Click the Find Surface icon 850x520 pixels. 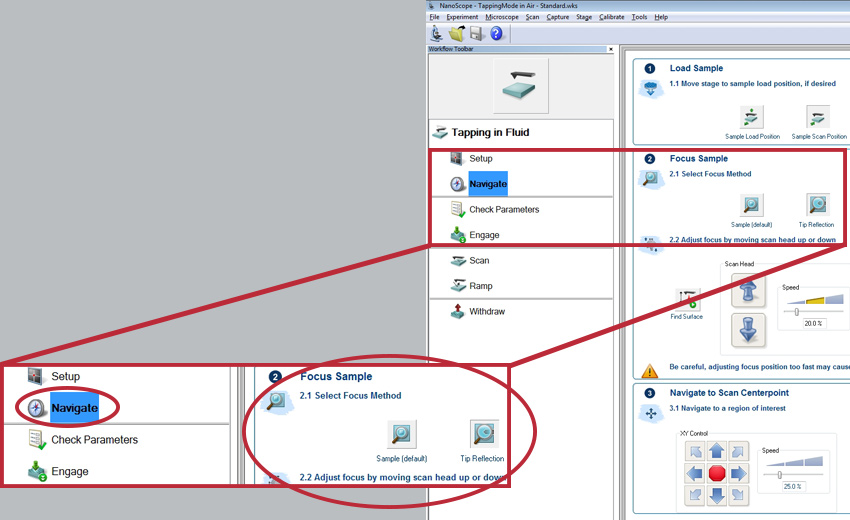pyautogui.click(x=686, y=298)
